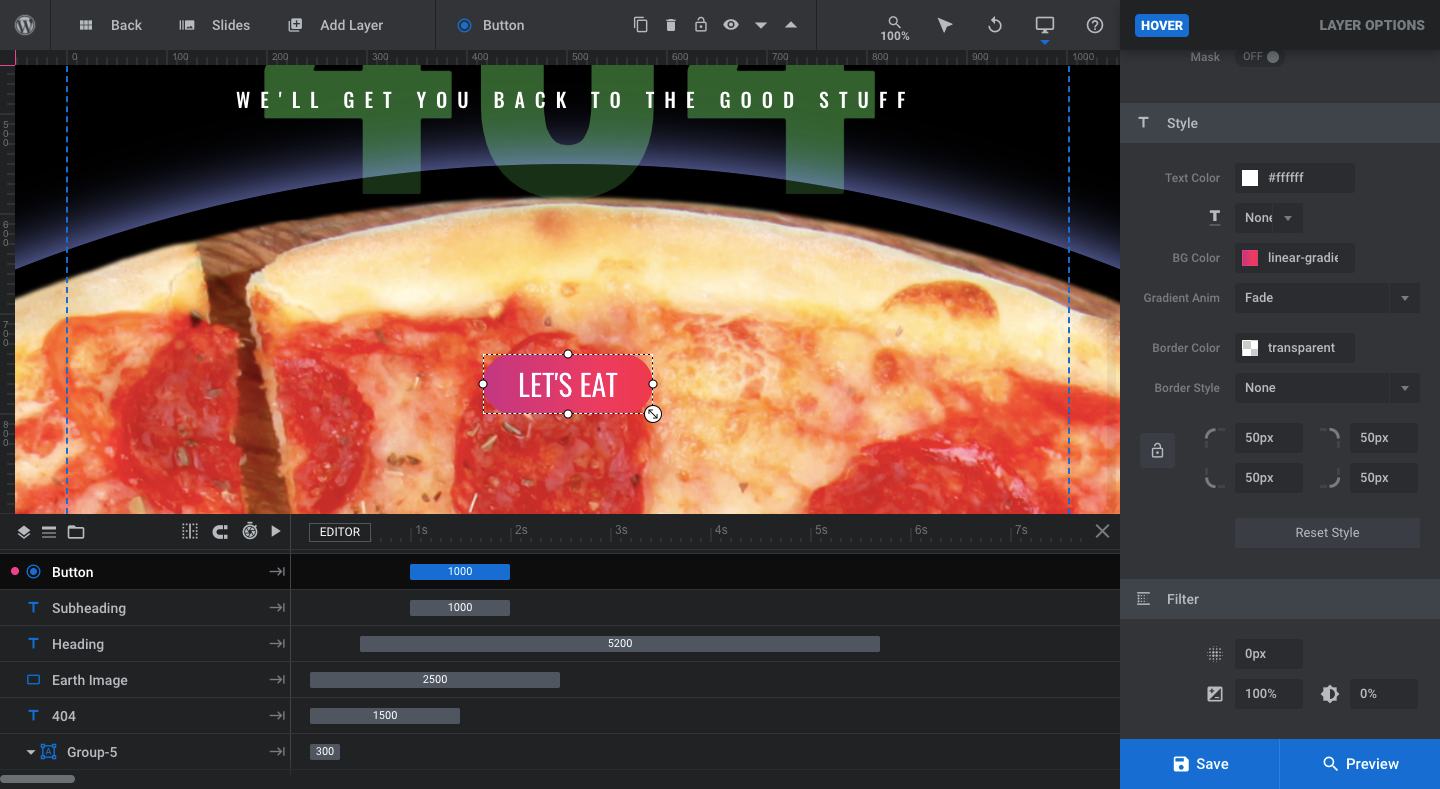Click the layers stack icon in timeline
The width and height of the screenshot is (1440, 789).
24,532
